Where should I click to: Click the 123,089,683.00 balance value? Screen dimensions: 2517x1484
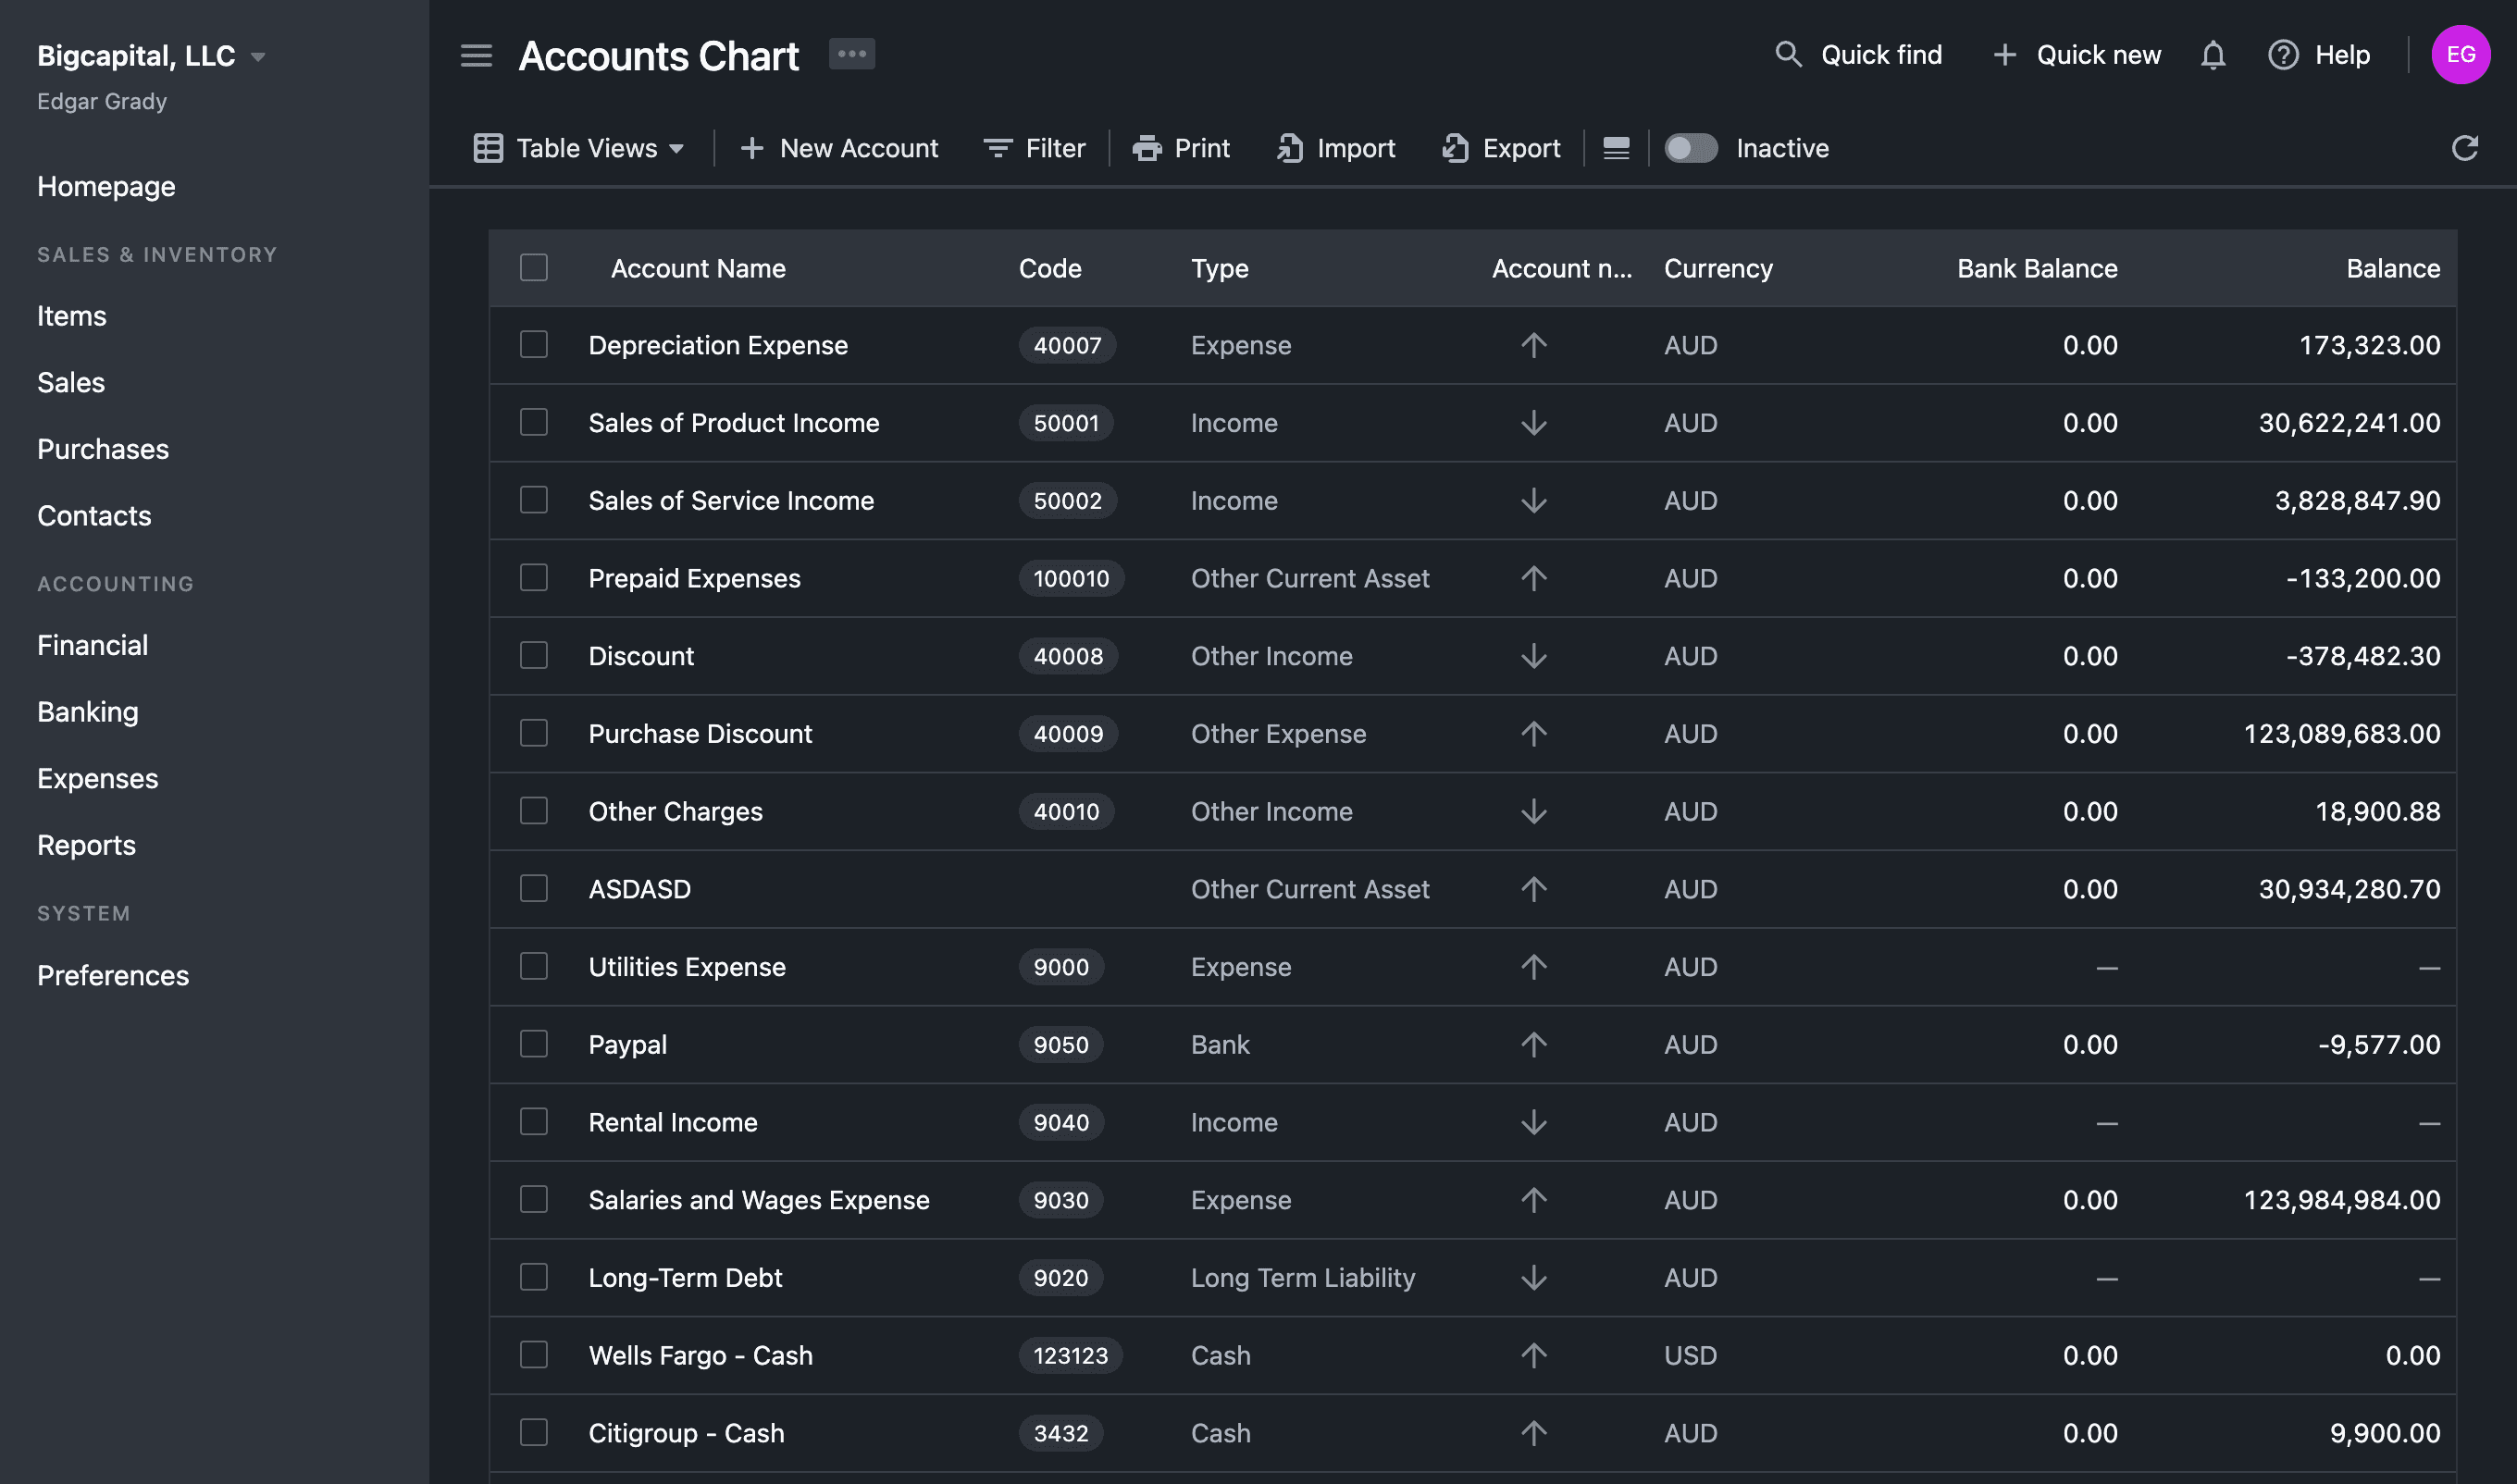click(2342, 733)
